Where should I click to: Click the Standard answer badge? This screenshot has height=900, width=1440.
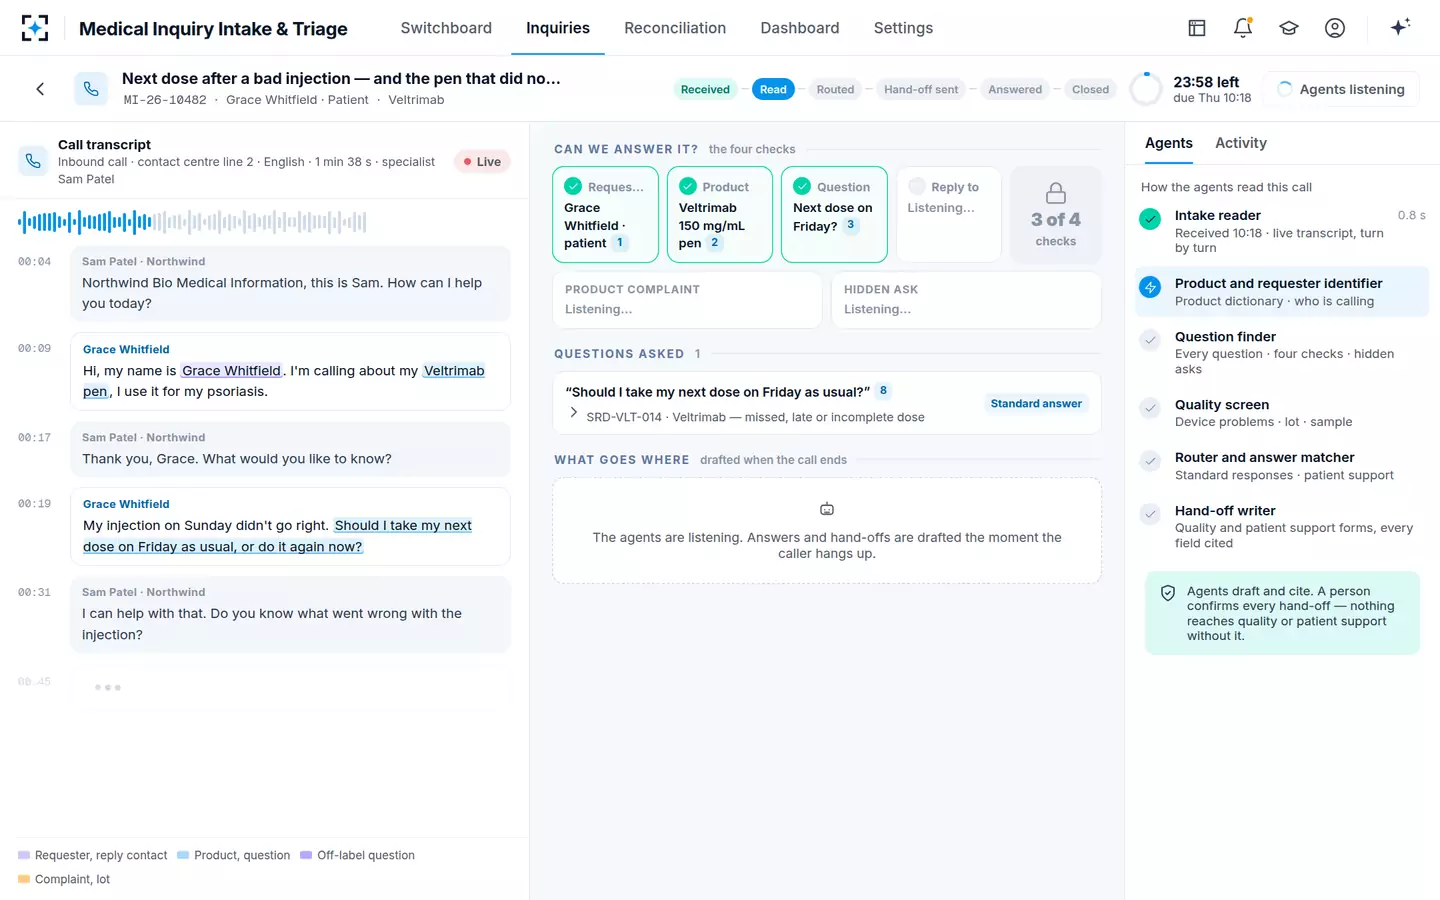tap(1036, 403)
